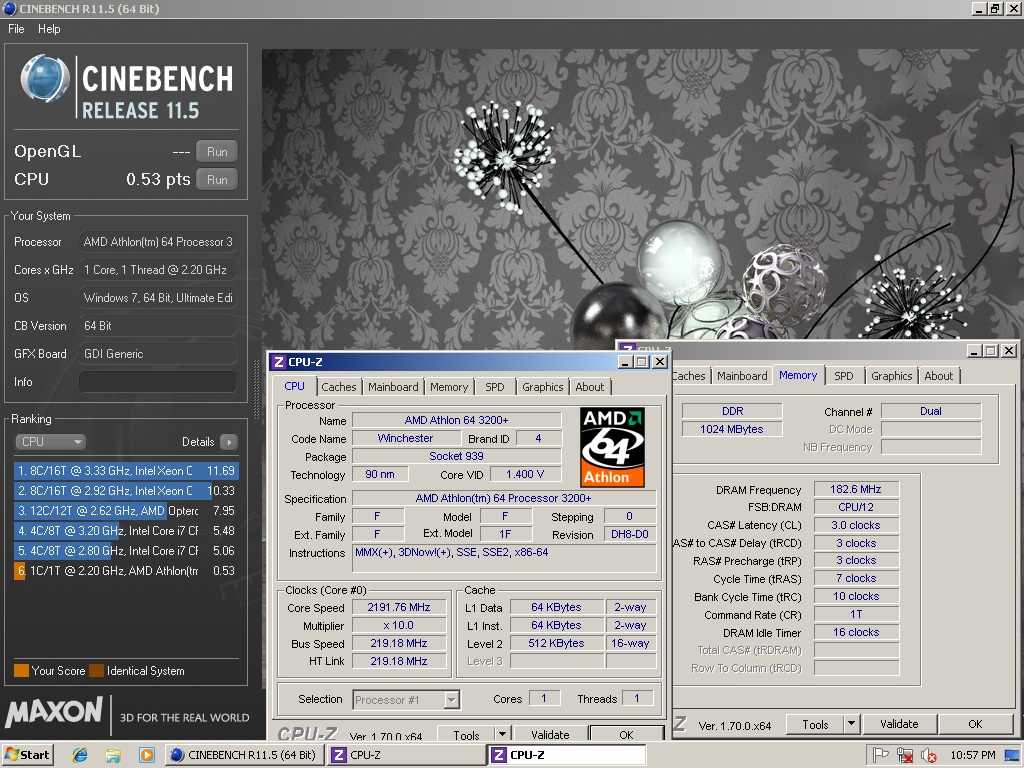
Task: Click the network status tray icon
Action: pos(904,755)
